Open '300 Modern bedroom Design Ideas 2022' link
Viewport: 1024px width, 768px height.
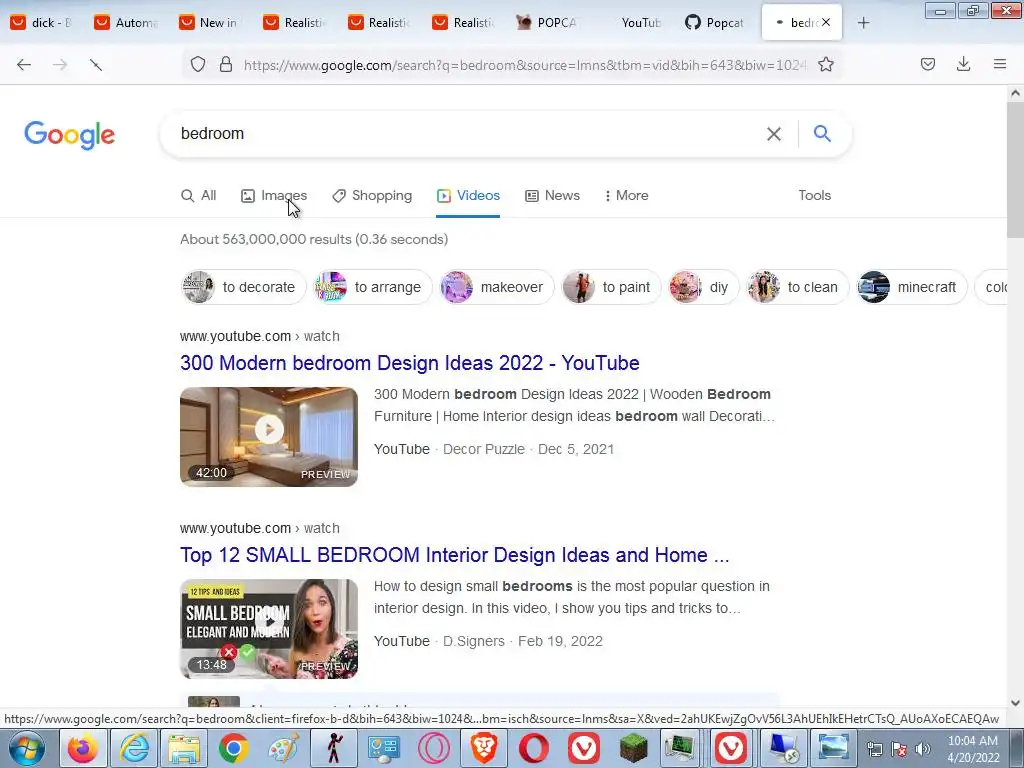(409, 362)
